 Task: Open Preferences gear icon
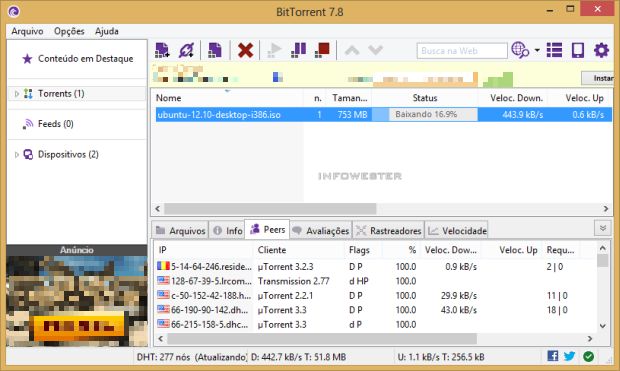(601, 50)
